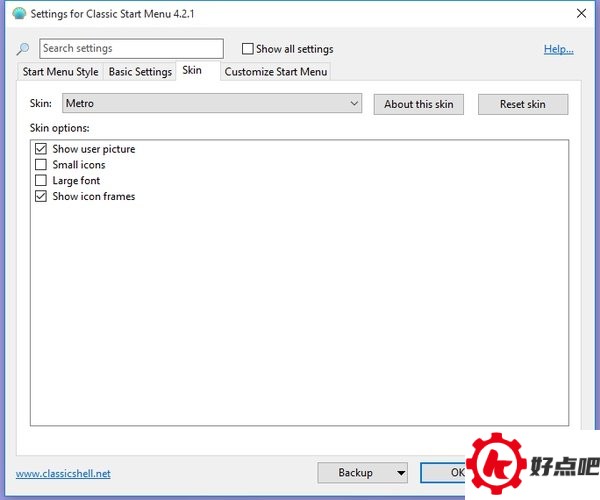Viewport: 600px width, 500px height.
Task: Click the magnifier search icon
Action: [24, 49]
